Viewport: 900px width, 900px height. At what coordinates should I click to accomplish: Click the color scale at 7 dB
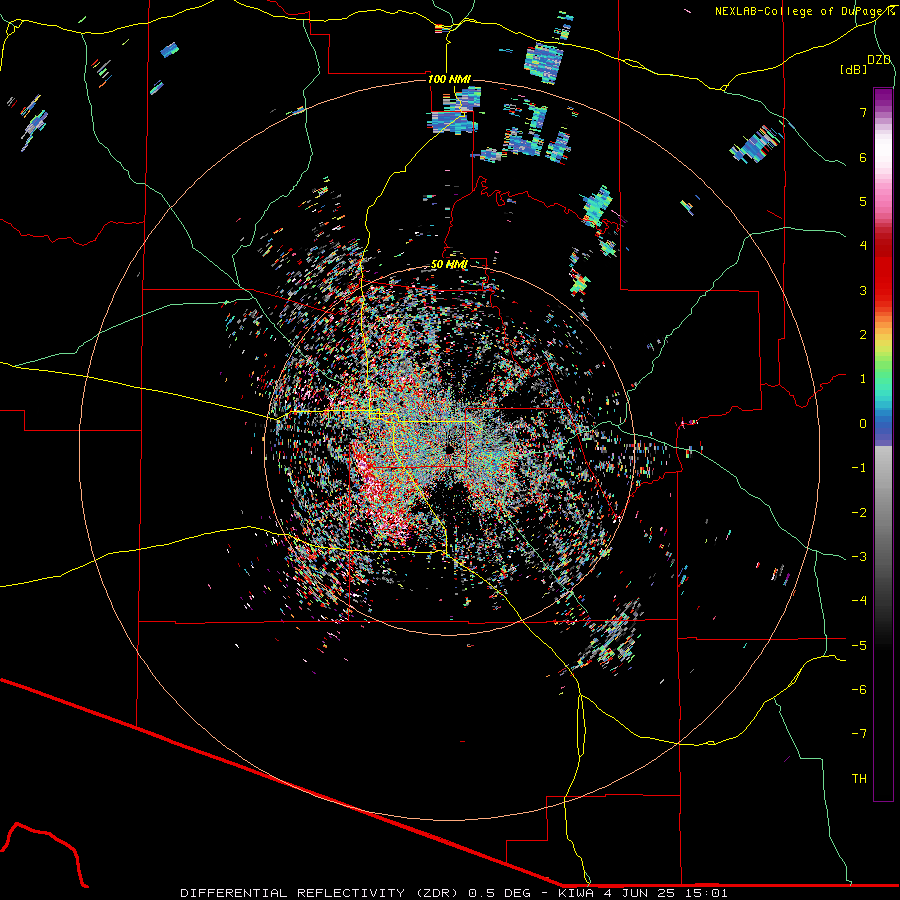883,112
